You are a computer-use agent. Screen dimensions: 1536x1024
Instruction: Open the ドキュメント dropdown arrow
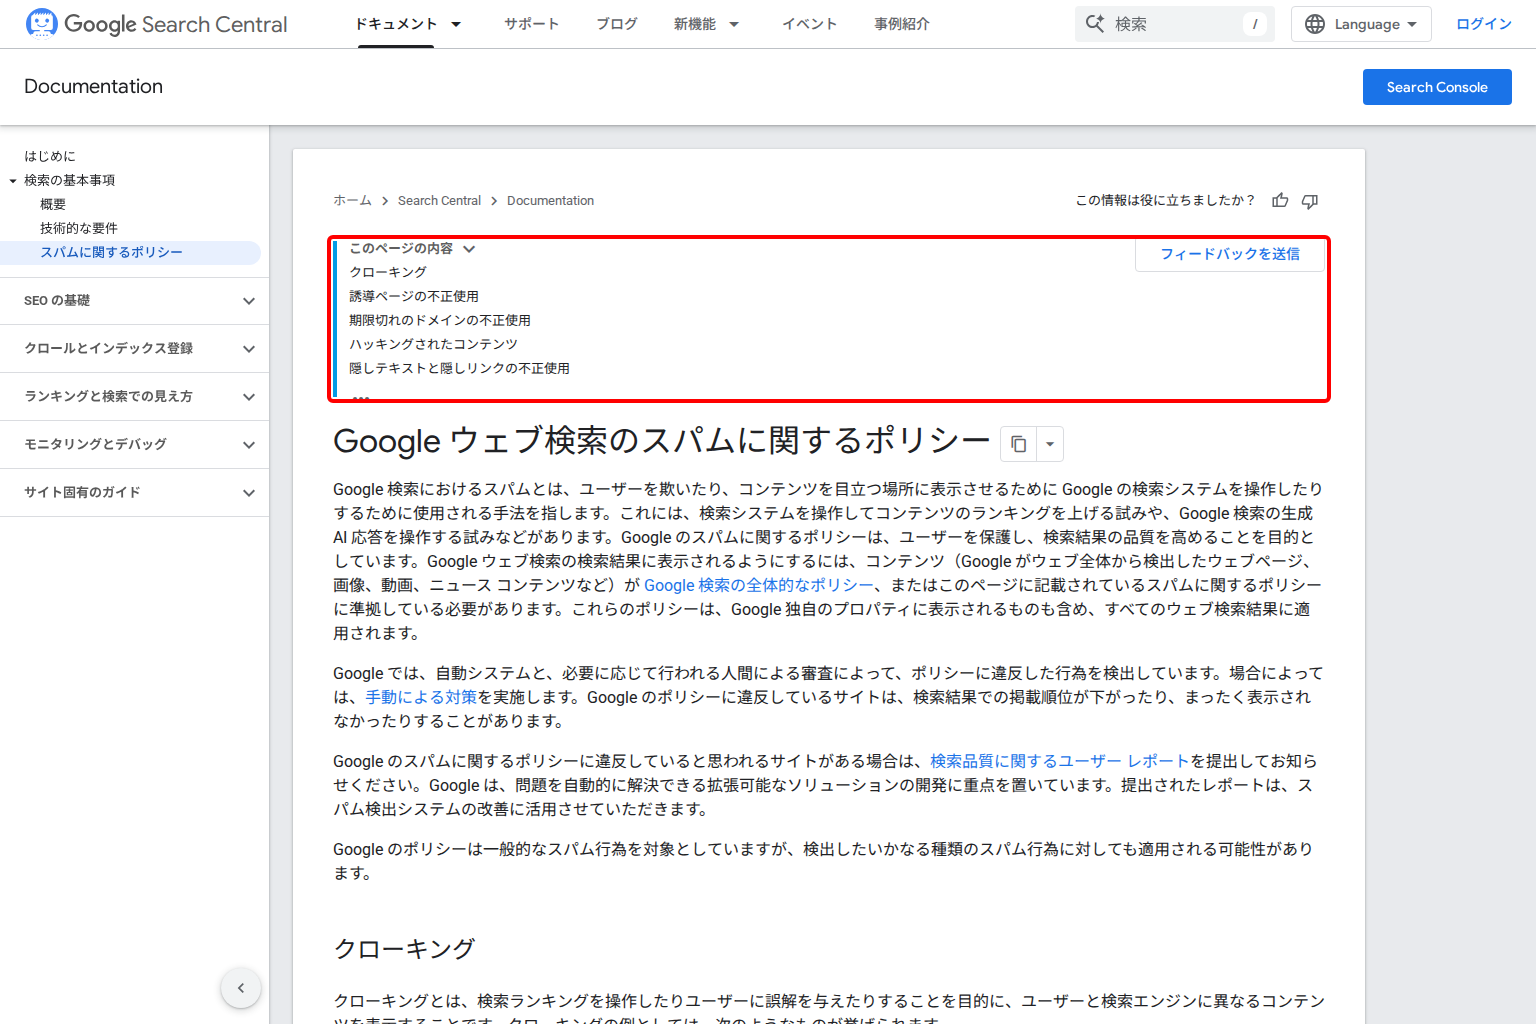click(456, 24)
